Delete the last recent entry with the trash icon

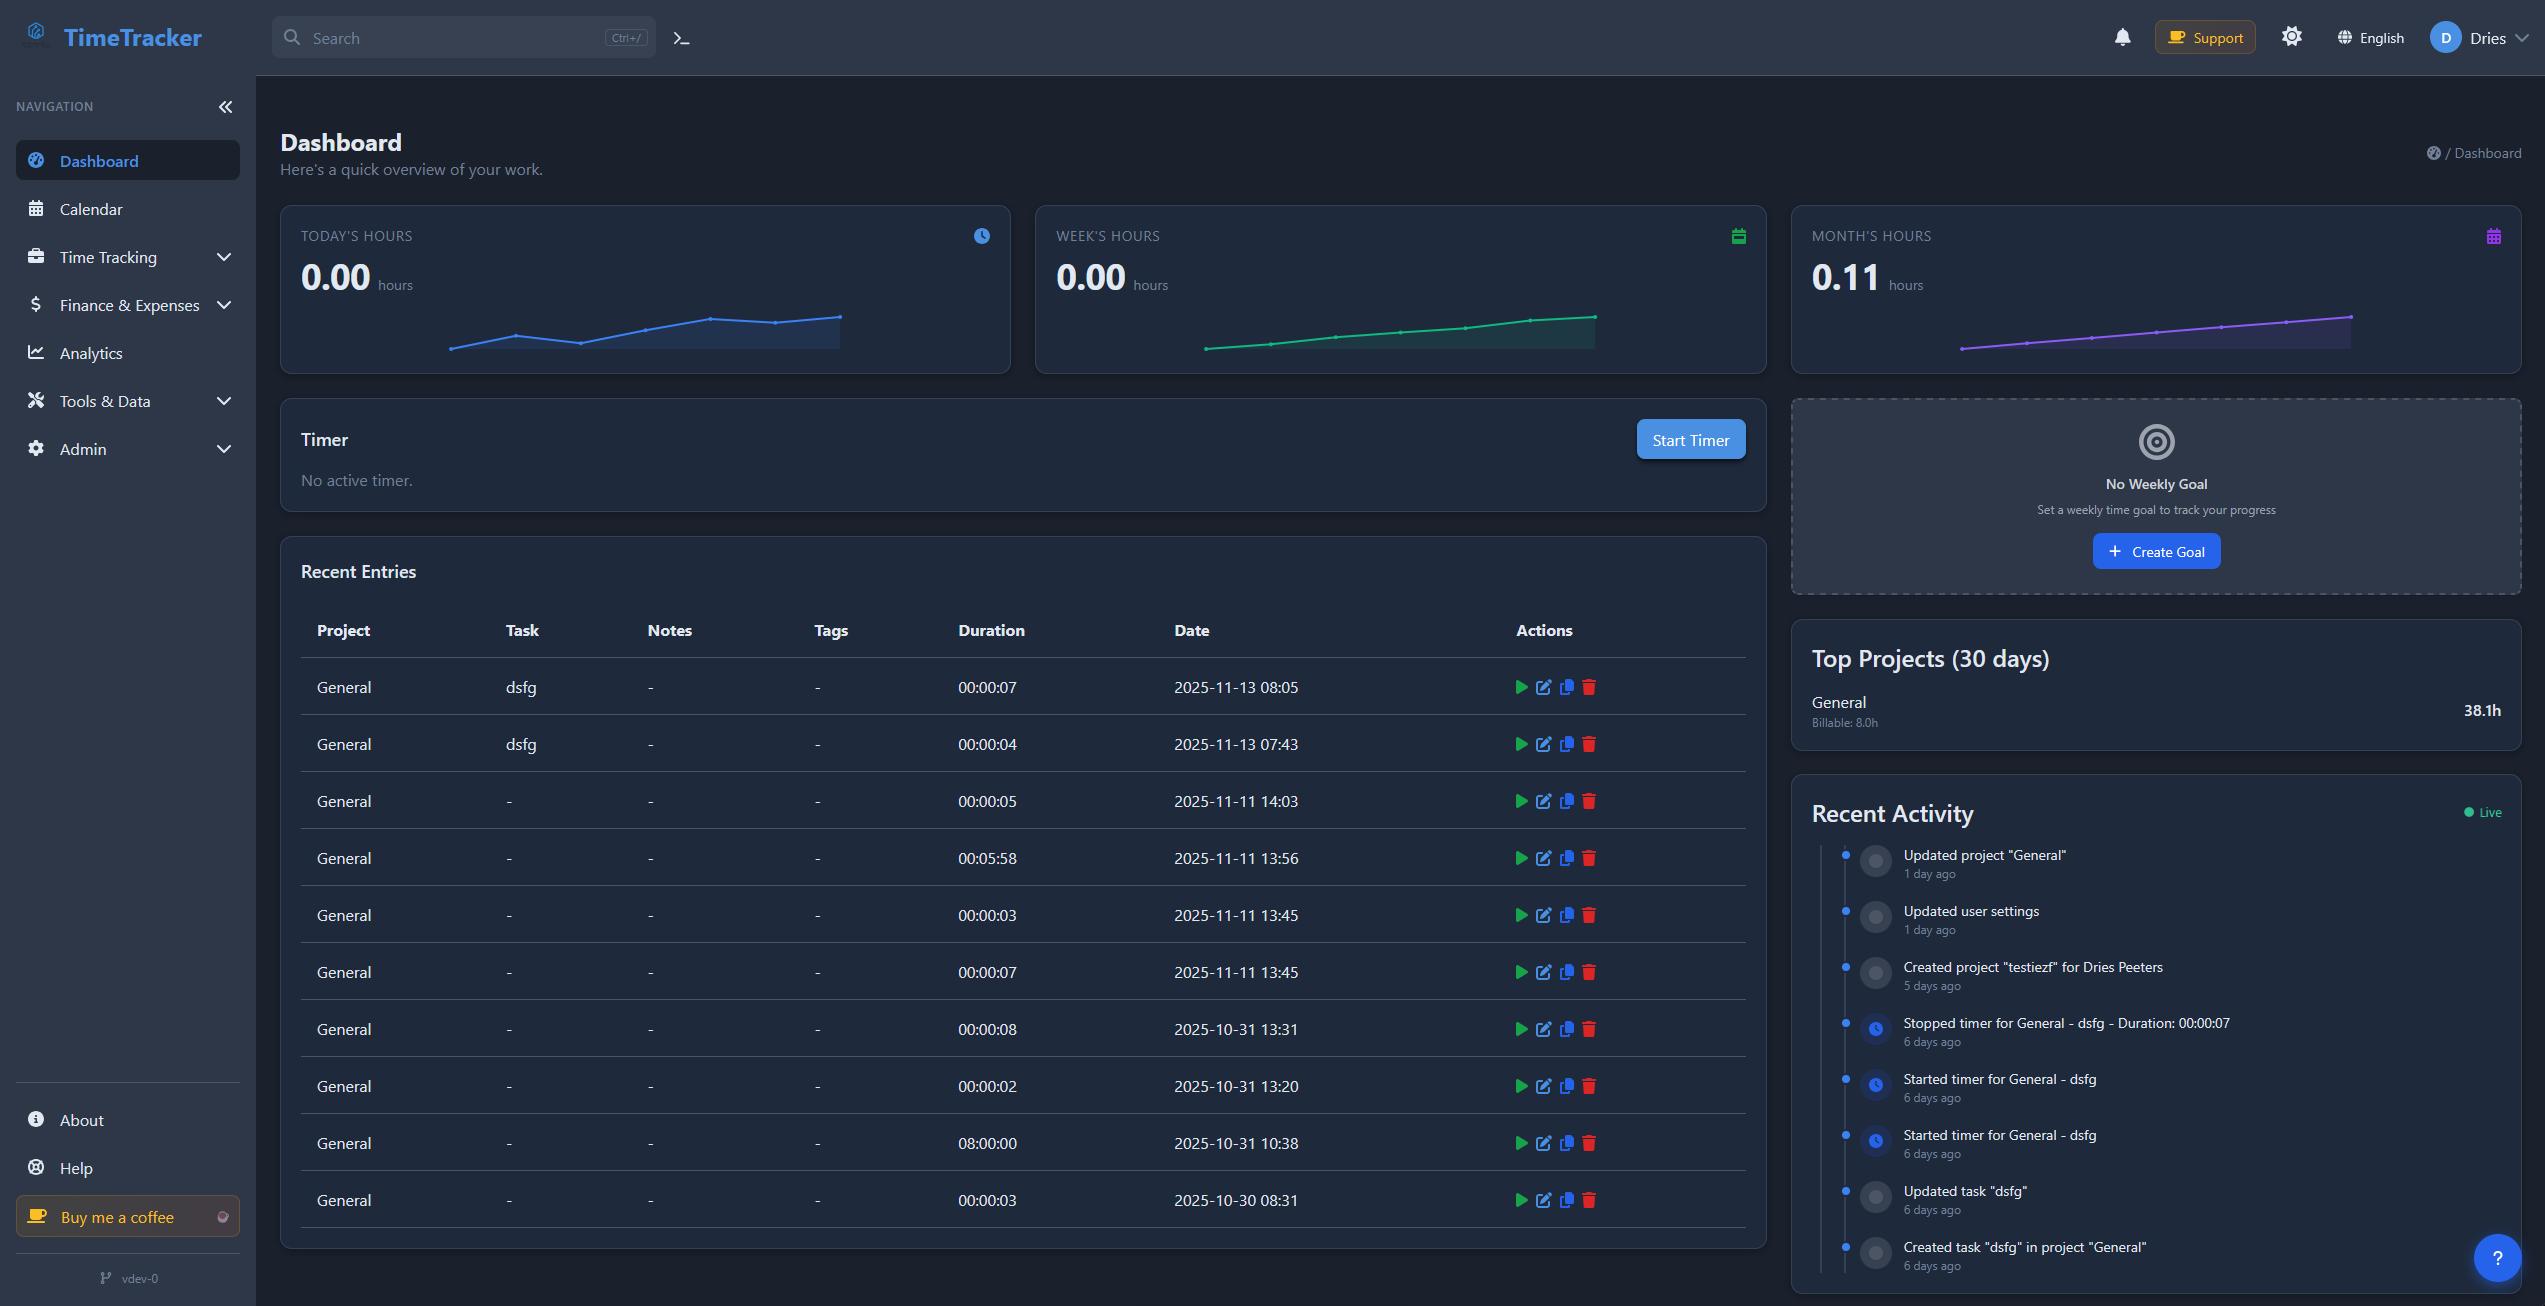1589,1200
